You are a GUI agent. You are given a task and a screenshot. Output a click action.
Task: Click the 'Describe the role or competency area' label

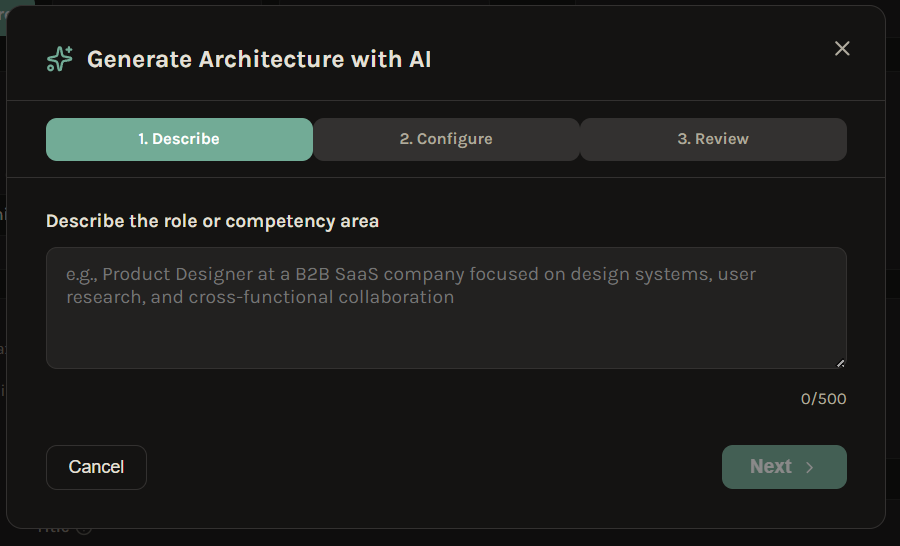212,221
